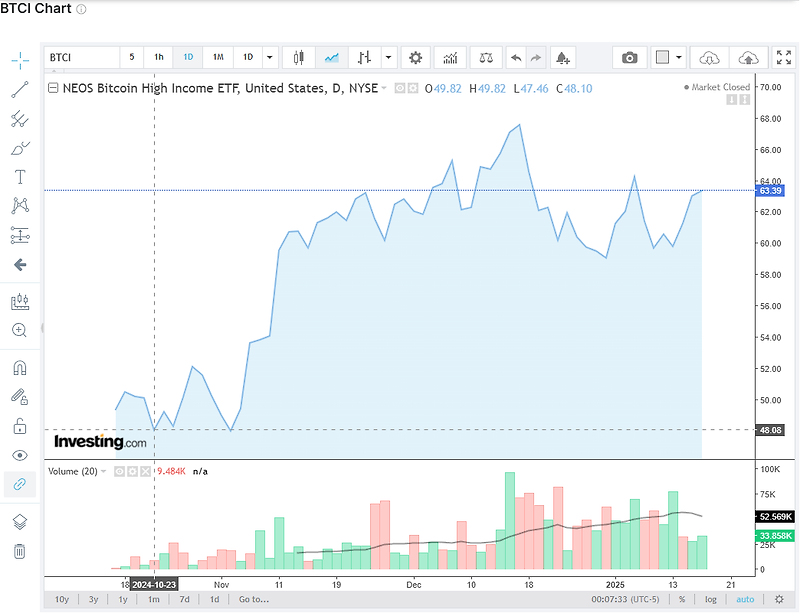This screenshot has height=613, width=800.
Task: Toggle hide all drawings eye icon
Action: tap(19, 456)
